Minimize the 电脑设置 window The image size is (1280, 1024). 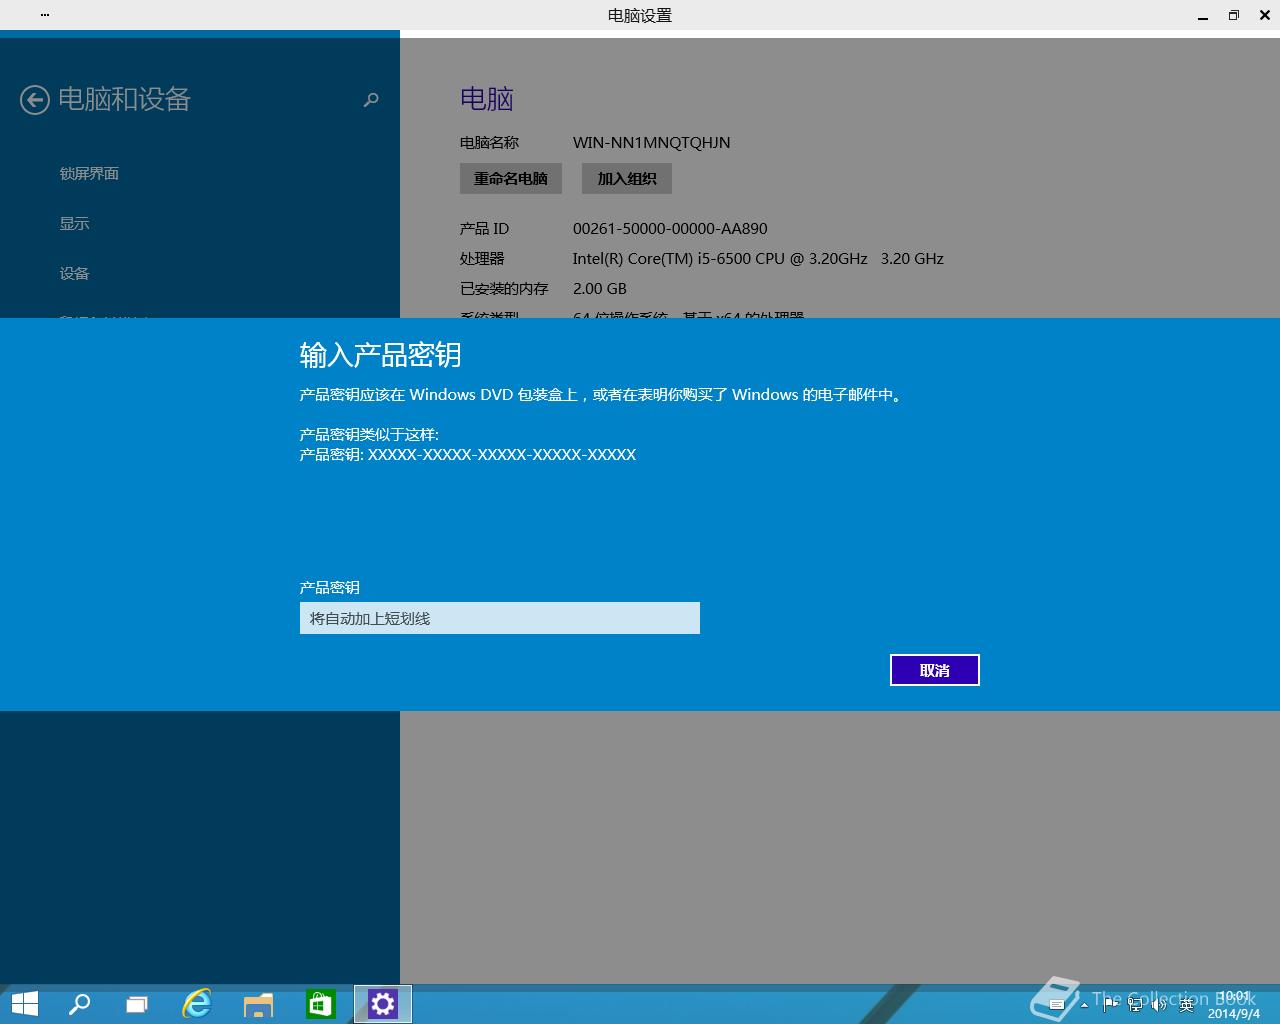[1203, 15]
